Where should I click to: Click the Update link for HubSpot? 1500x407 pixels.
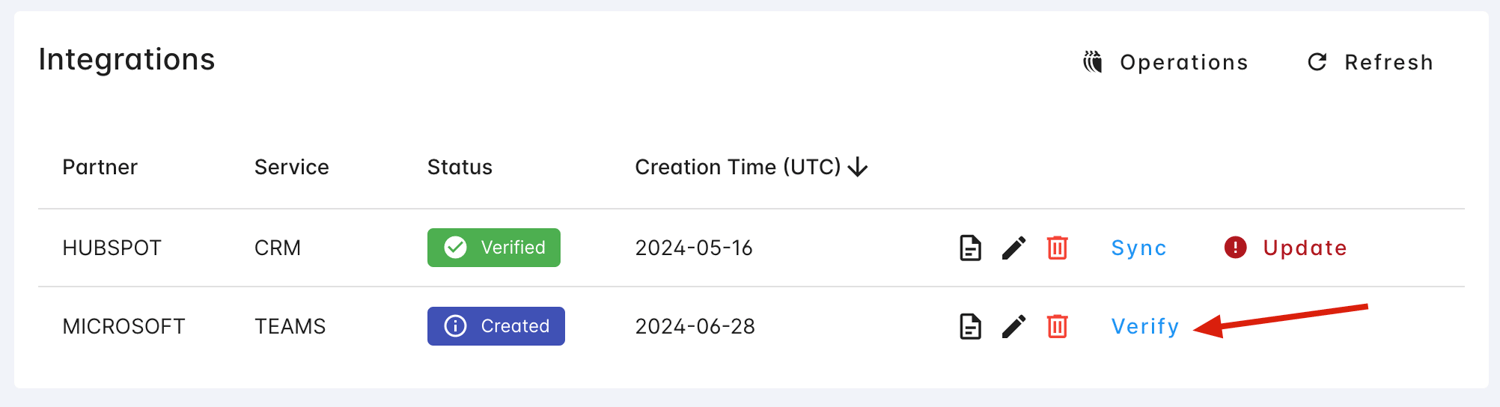[1304, 248]
